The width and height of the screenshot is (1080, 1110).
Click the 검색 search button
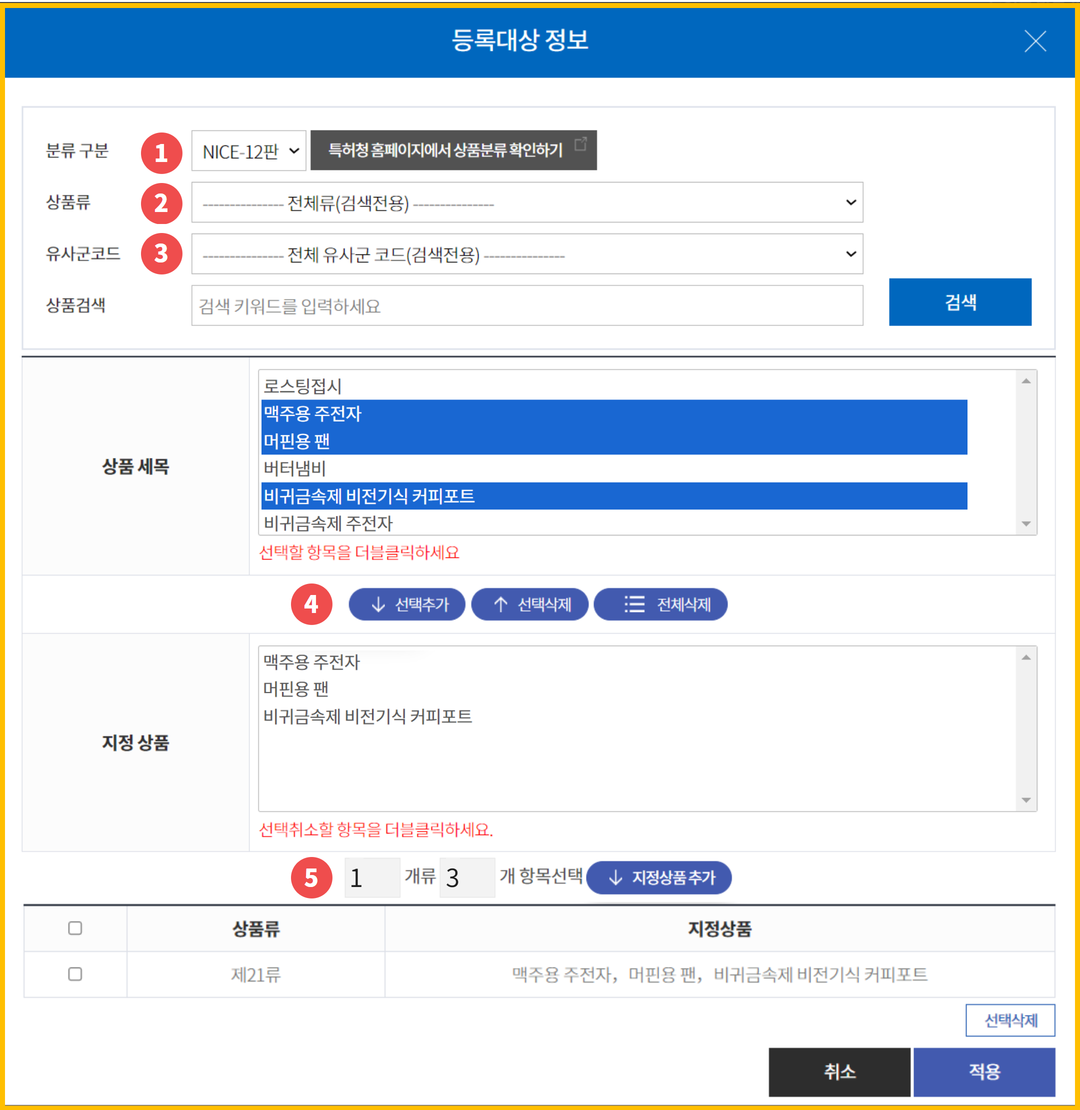point(960,302)
